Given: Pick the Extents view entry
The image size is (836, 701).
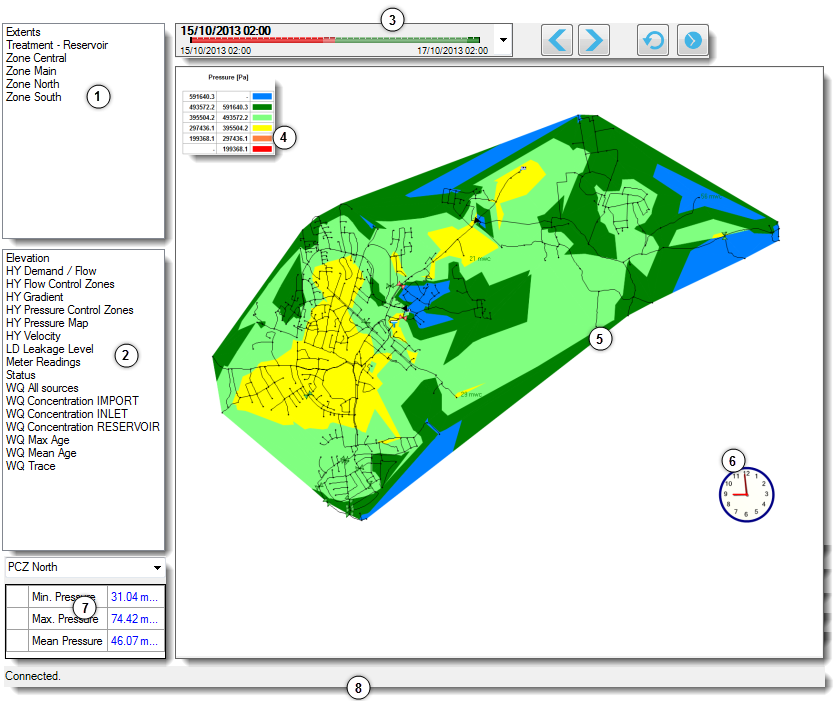Looking at the screenshot, I should click(23, 32).
